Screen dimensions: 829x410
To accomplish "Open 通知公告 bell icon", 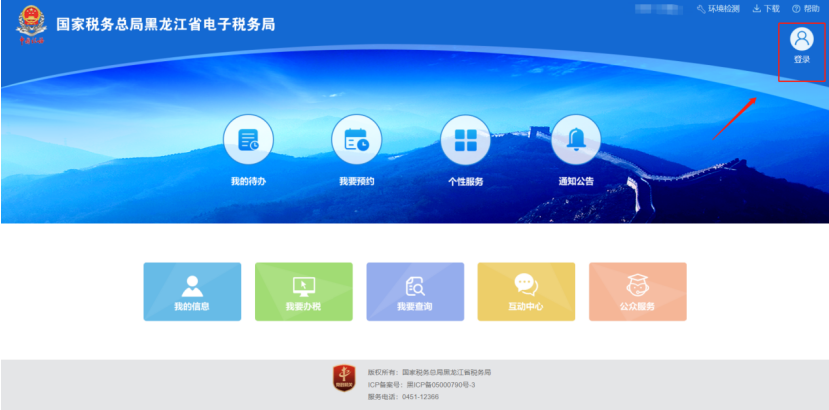I will coord(576,140).
